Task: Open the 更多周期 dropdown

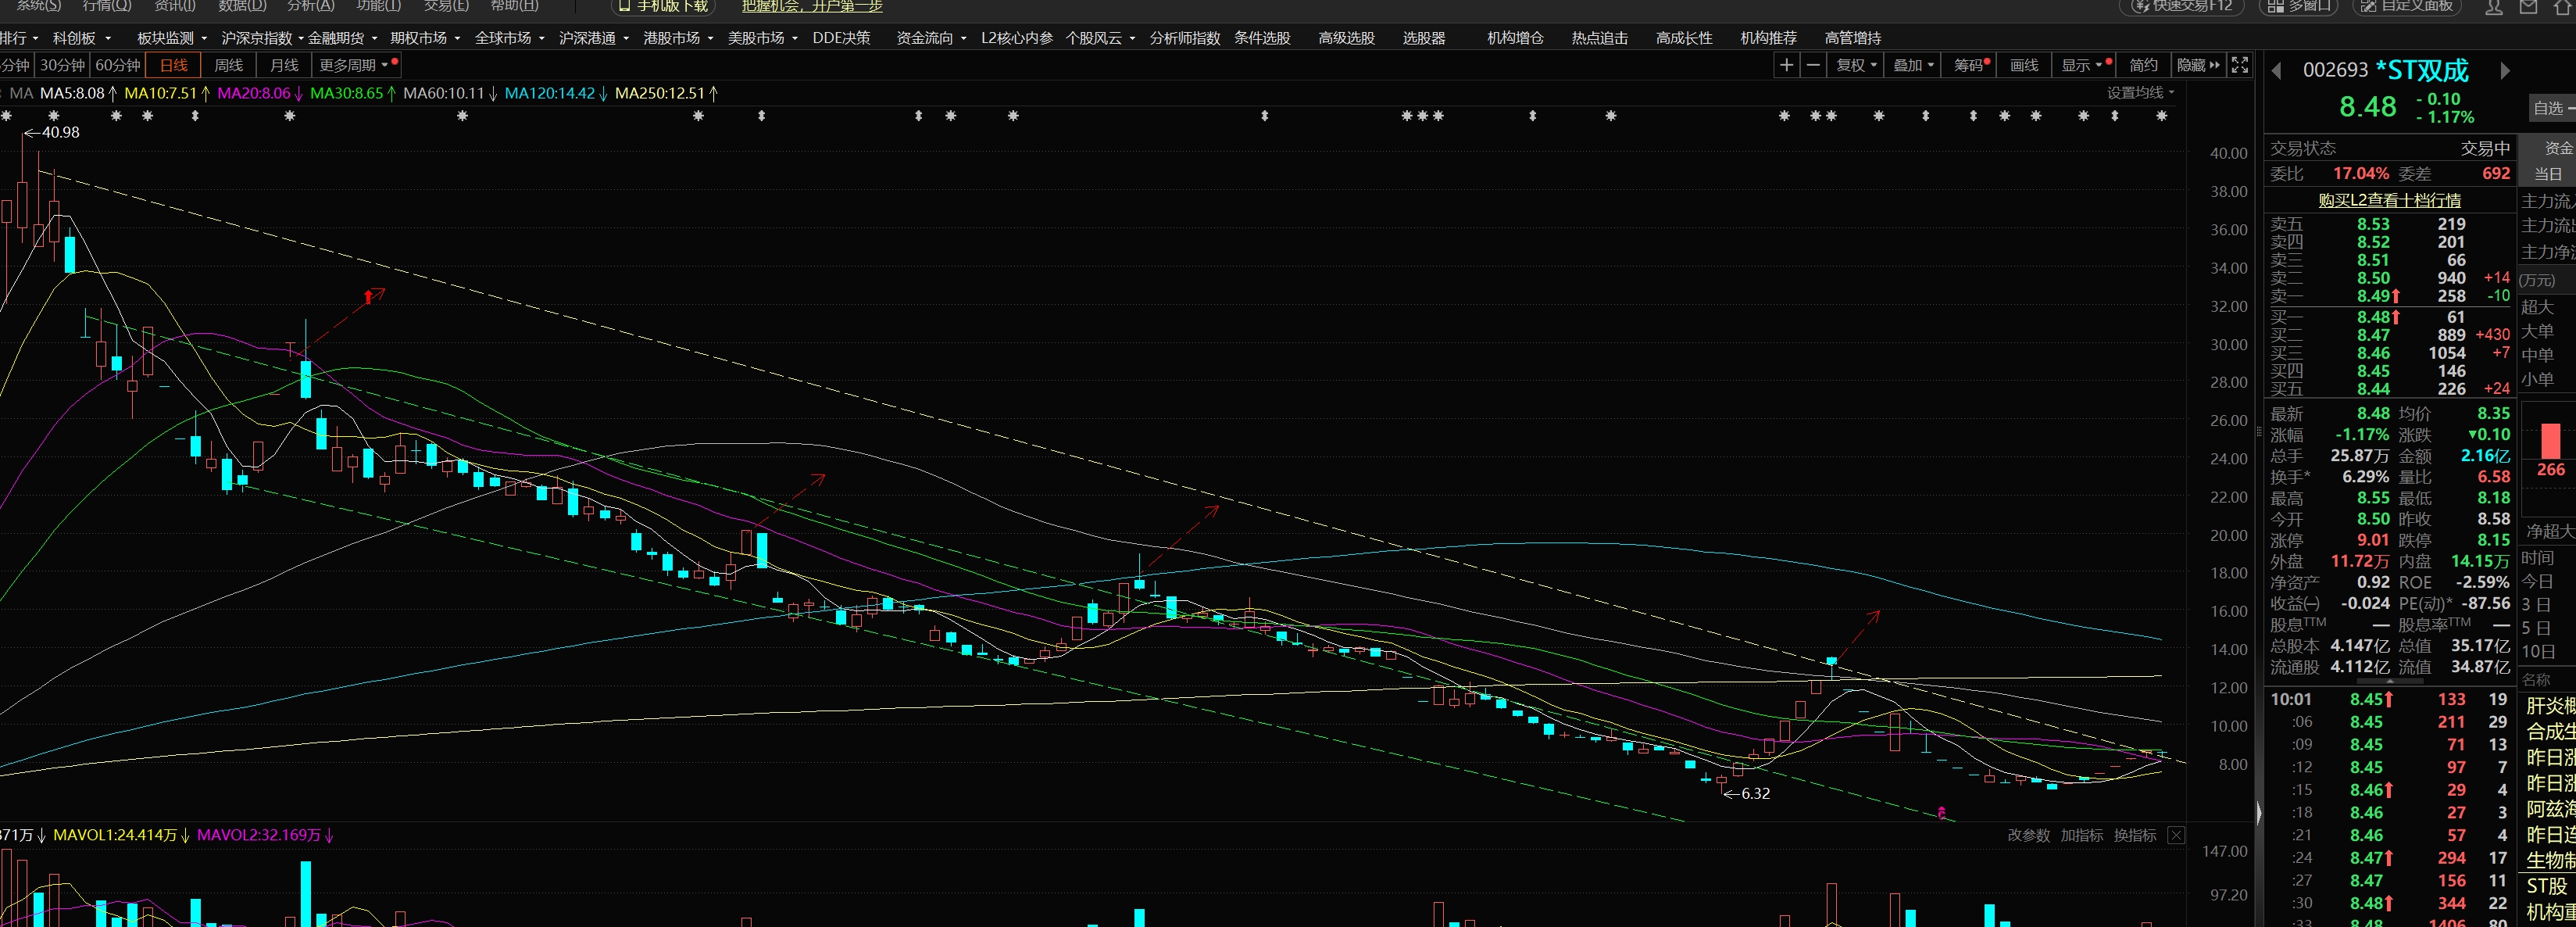Action: (x=357, y=65)
